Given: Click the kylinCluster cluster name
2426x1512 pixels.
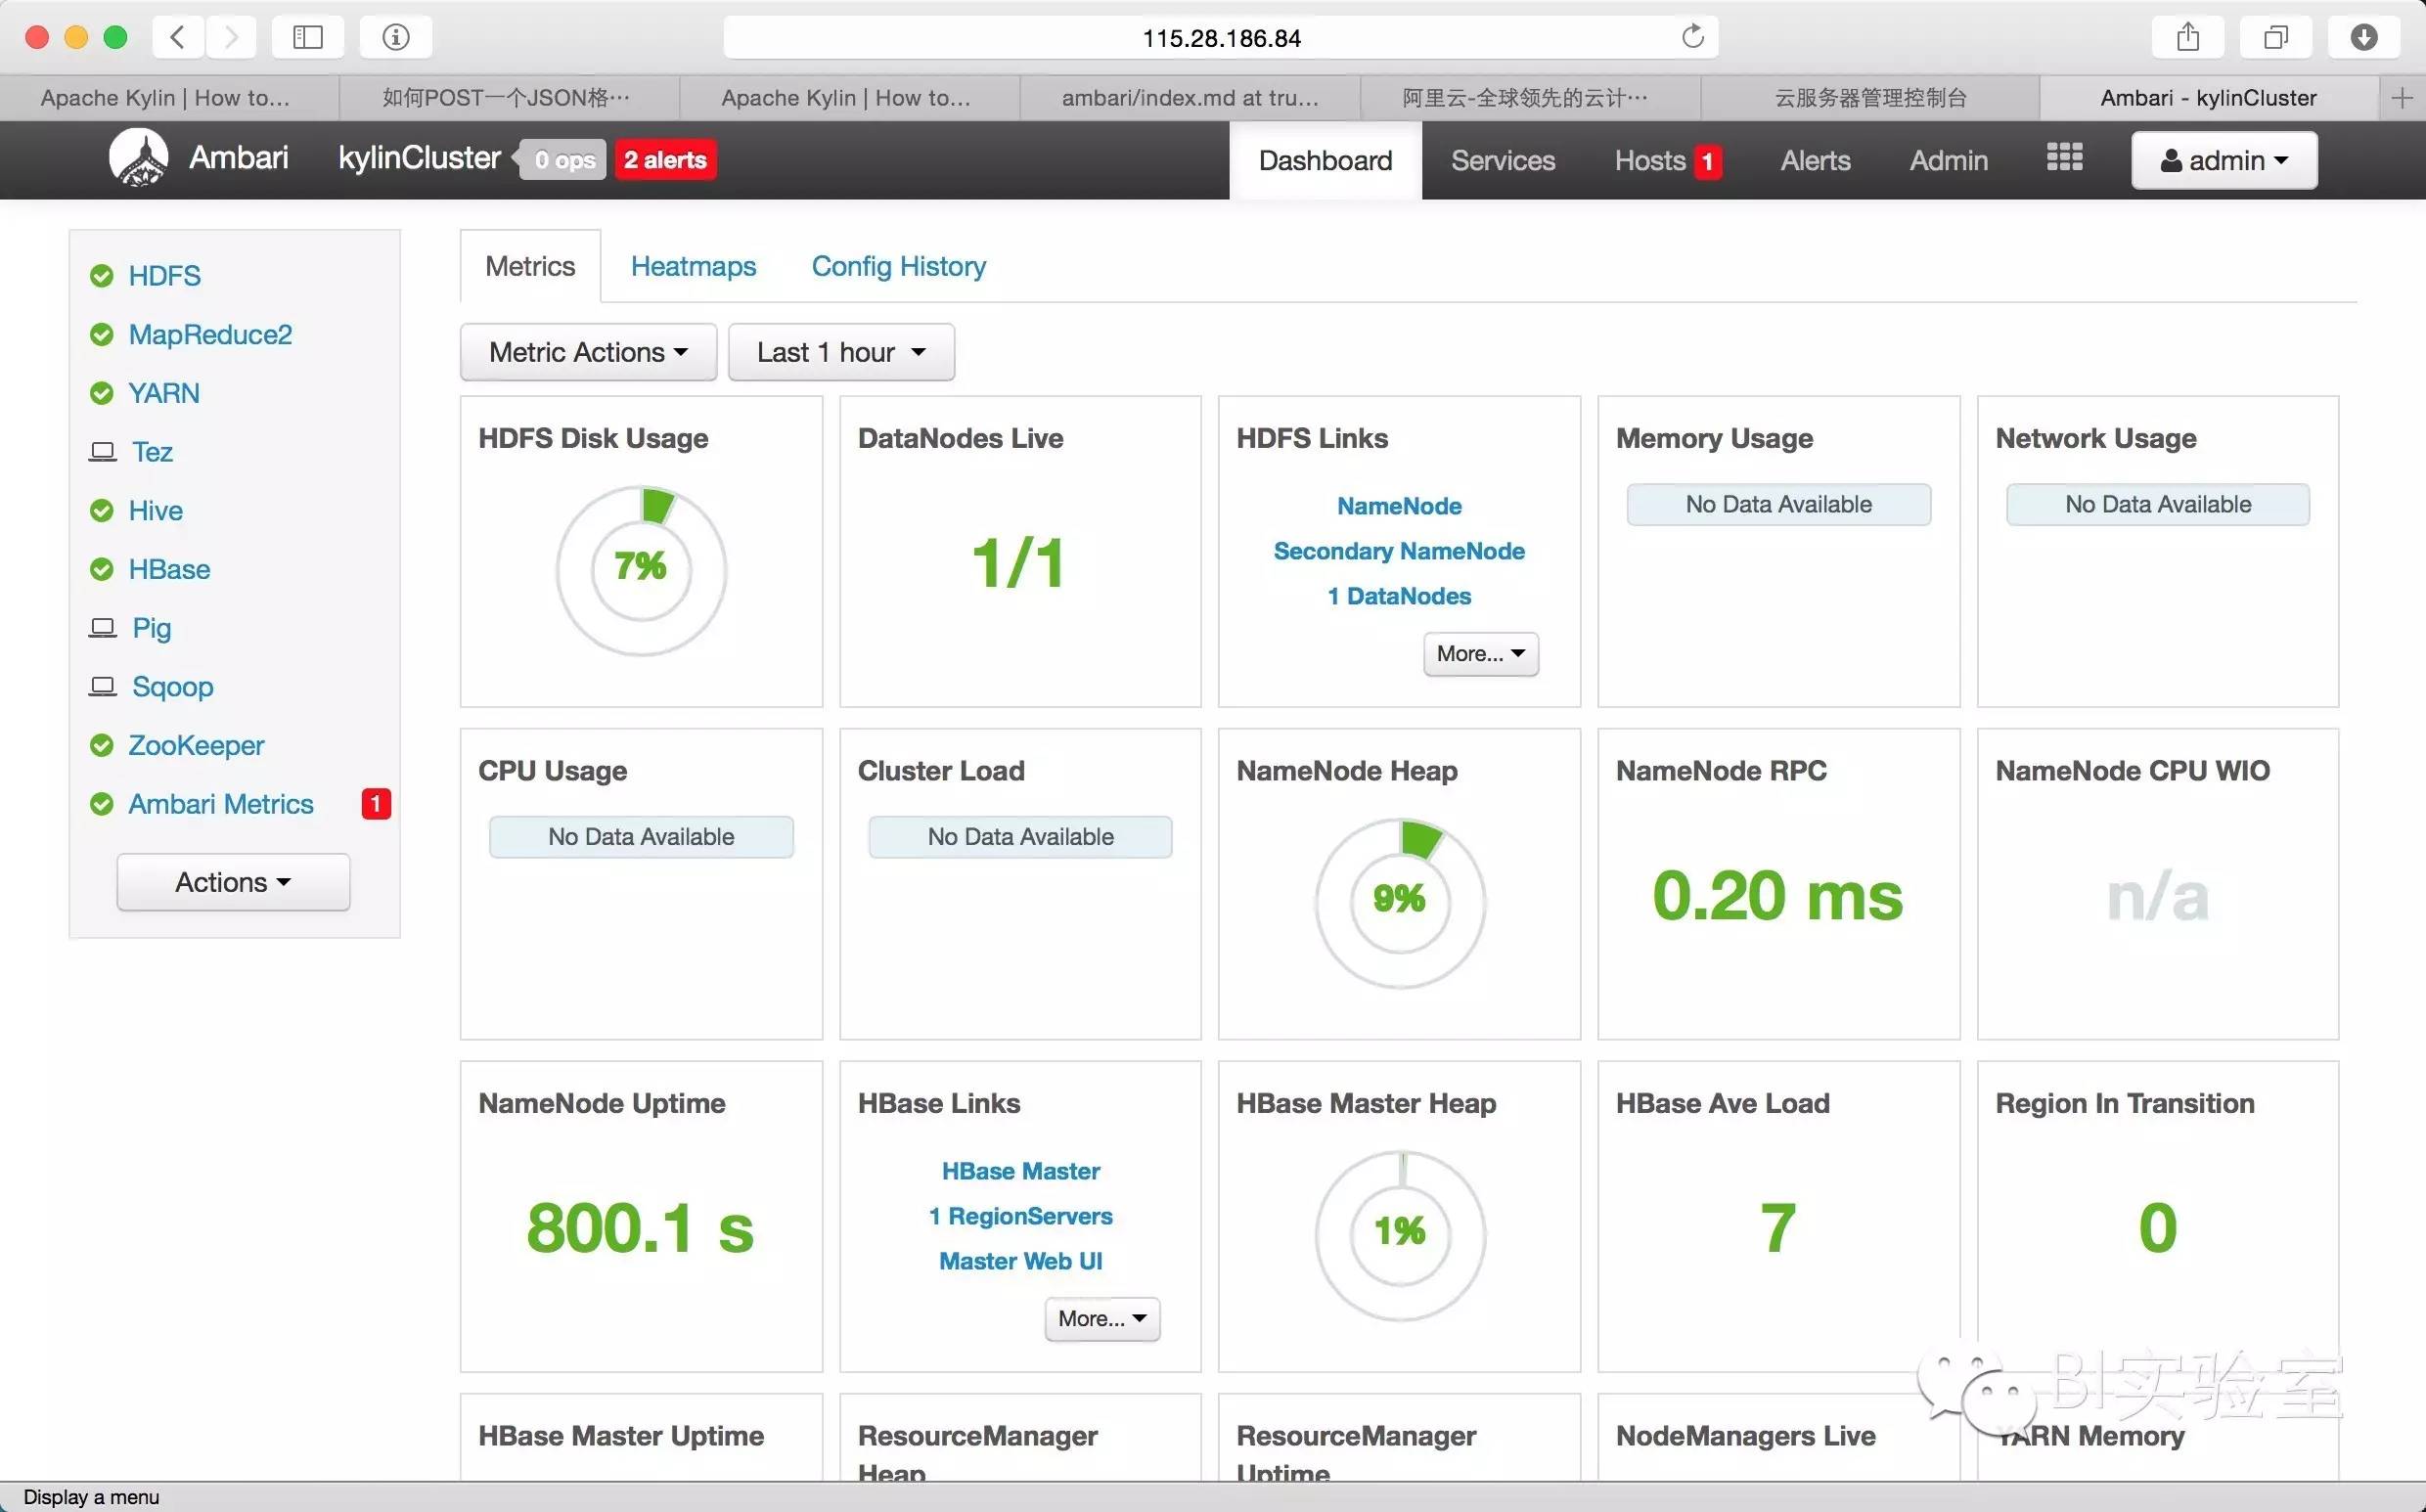Looking at the screenshot, I should [x=419, y=158].
